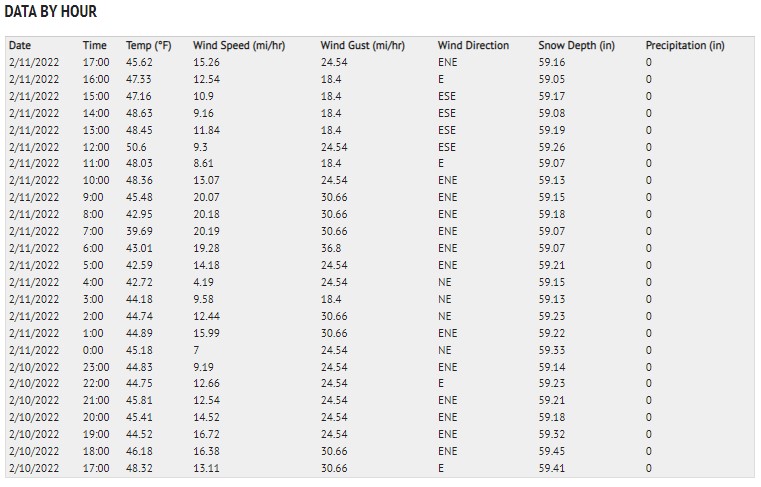This screenshot has height=487, width=761.
Task: Click the Date column header
Action: coord(20,46)
